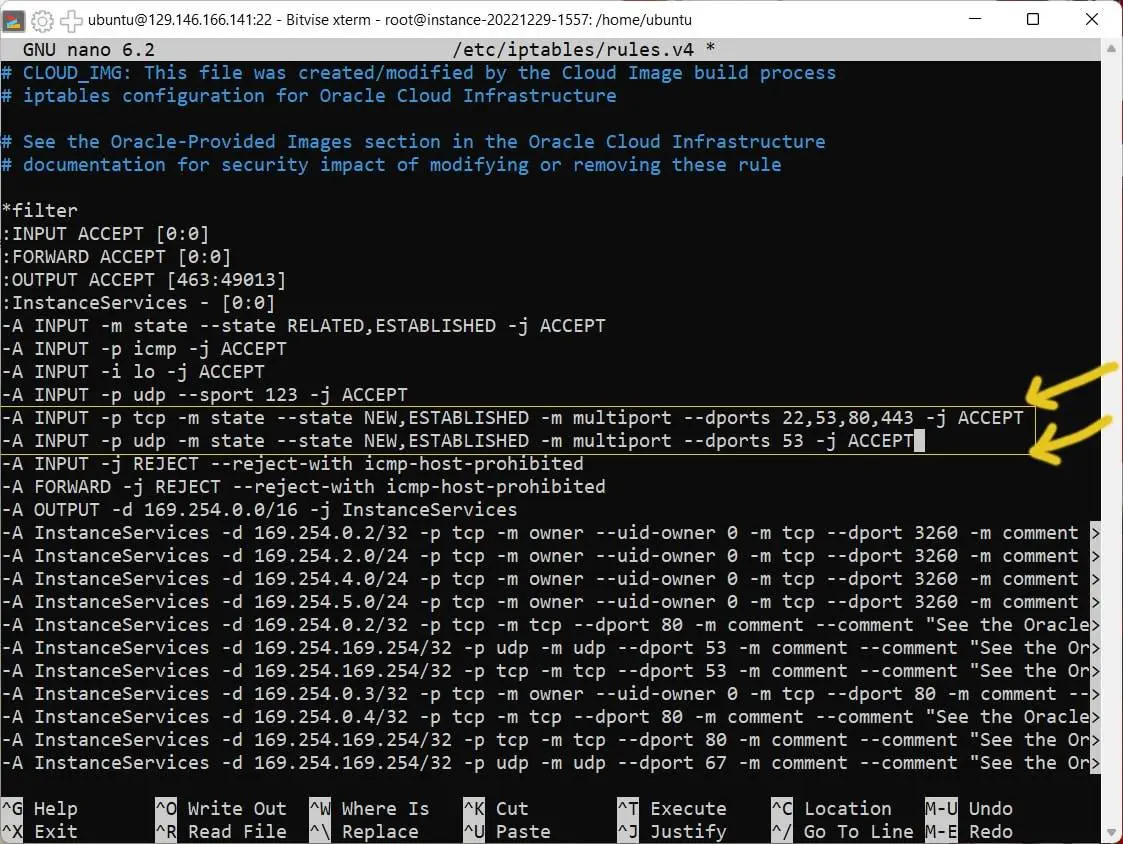Click the ':InstanceServices - [0:0]' line

138,302
